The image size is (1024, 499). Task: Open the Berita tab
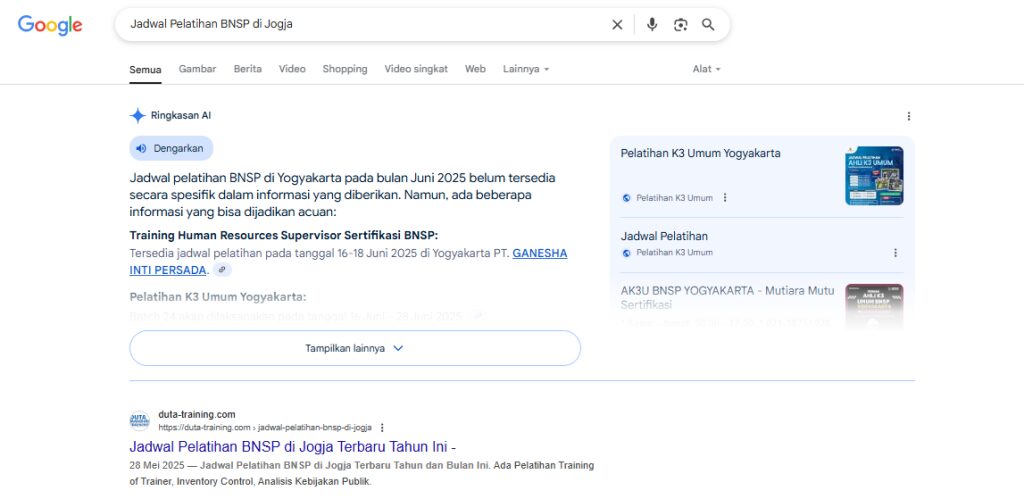click(x=248, y=69)
